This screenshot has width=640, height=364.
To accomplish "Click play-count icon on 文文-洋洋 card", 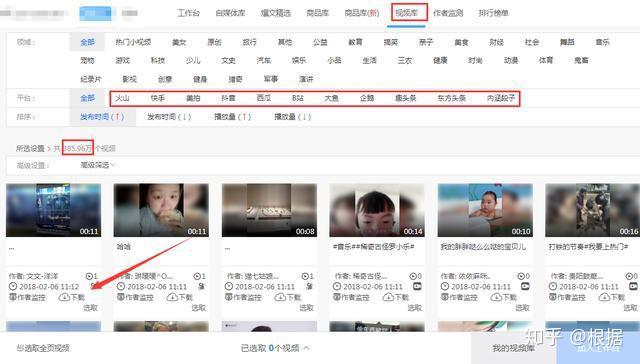I will point(89,276).
